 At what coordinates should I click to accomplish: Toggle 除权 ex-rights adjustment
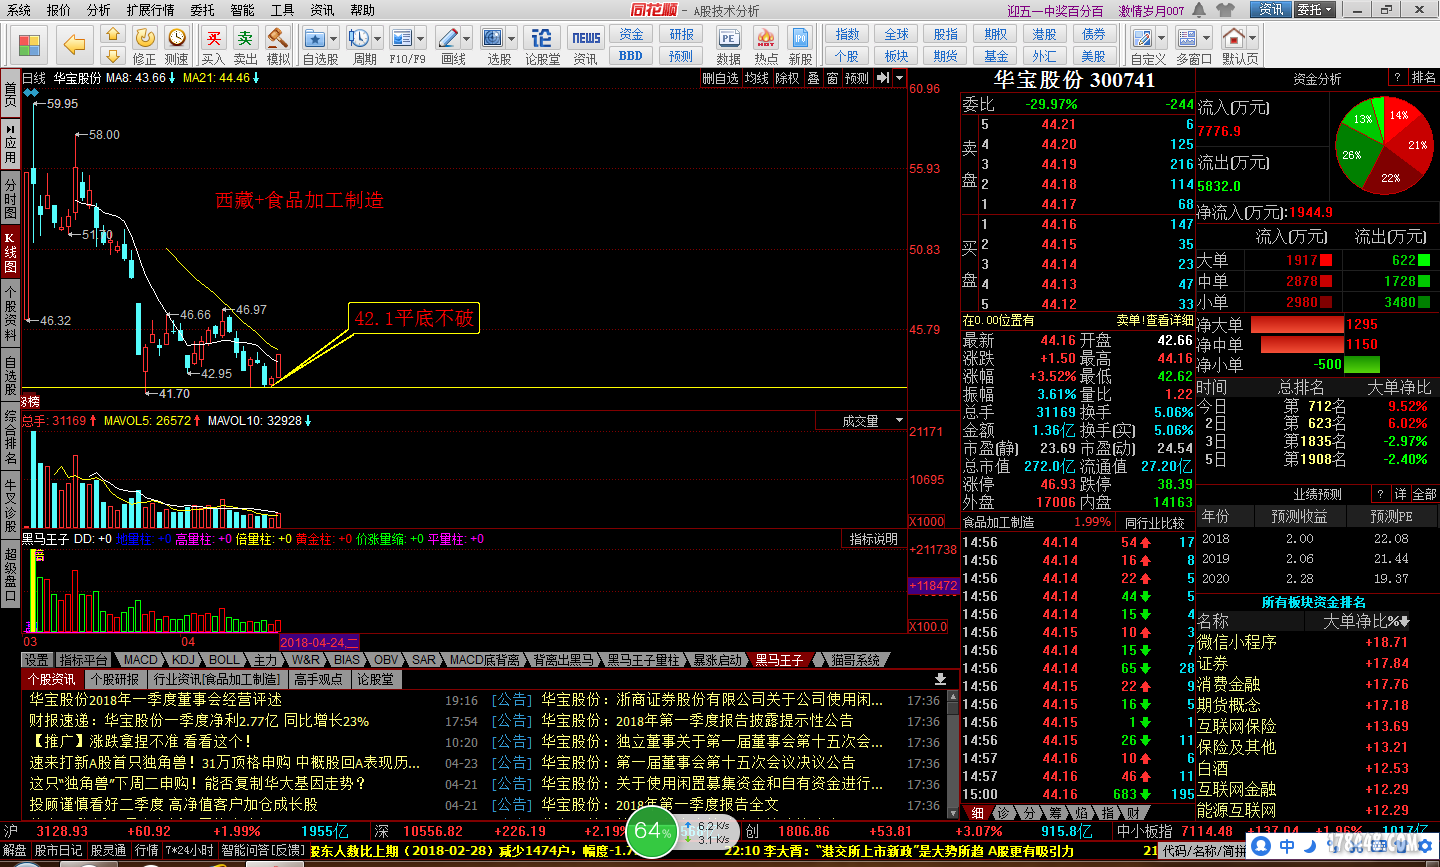787,78
